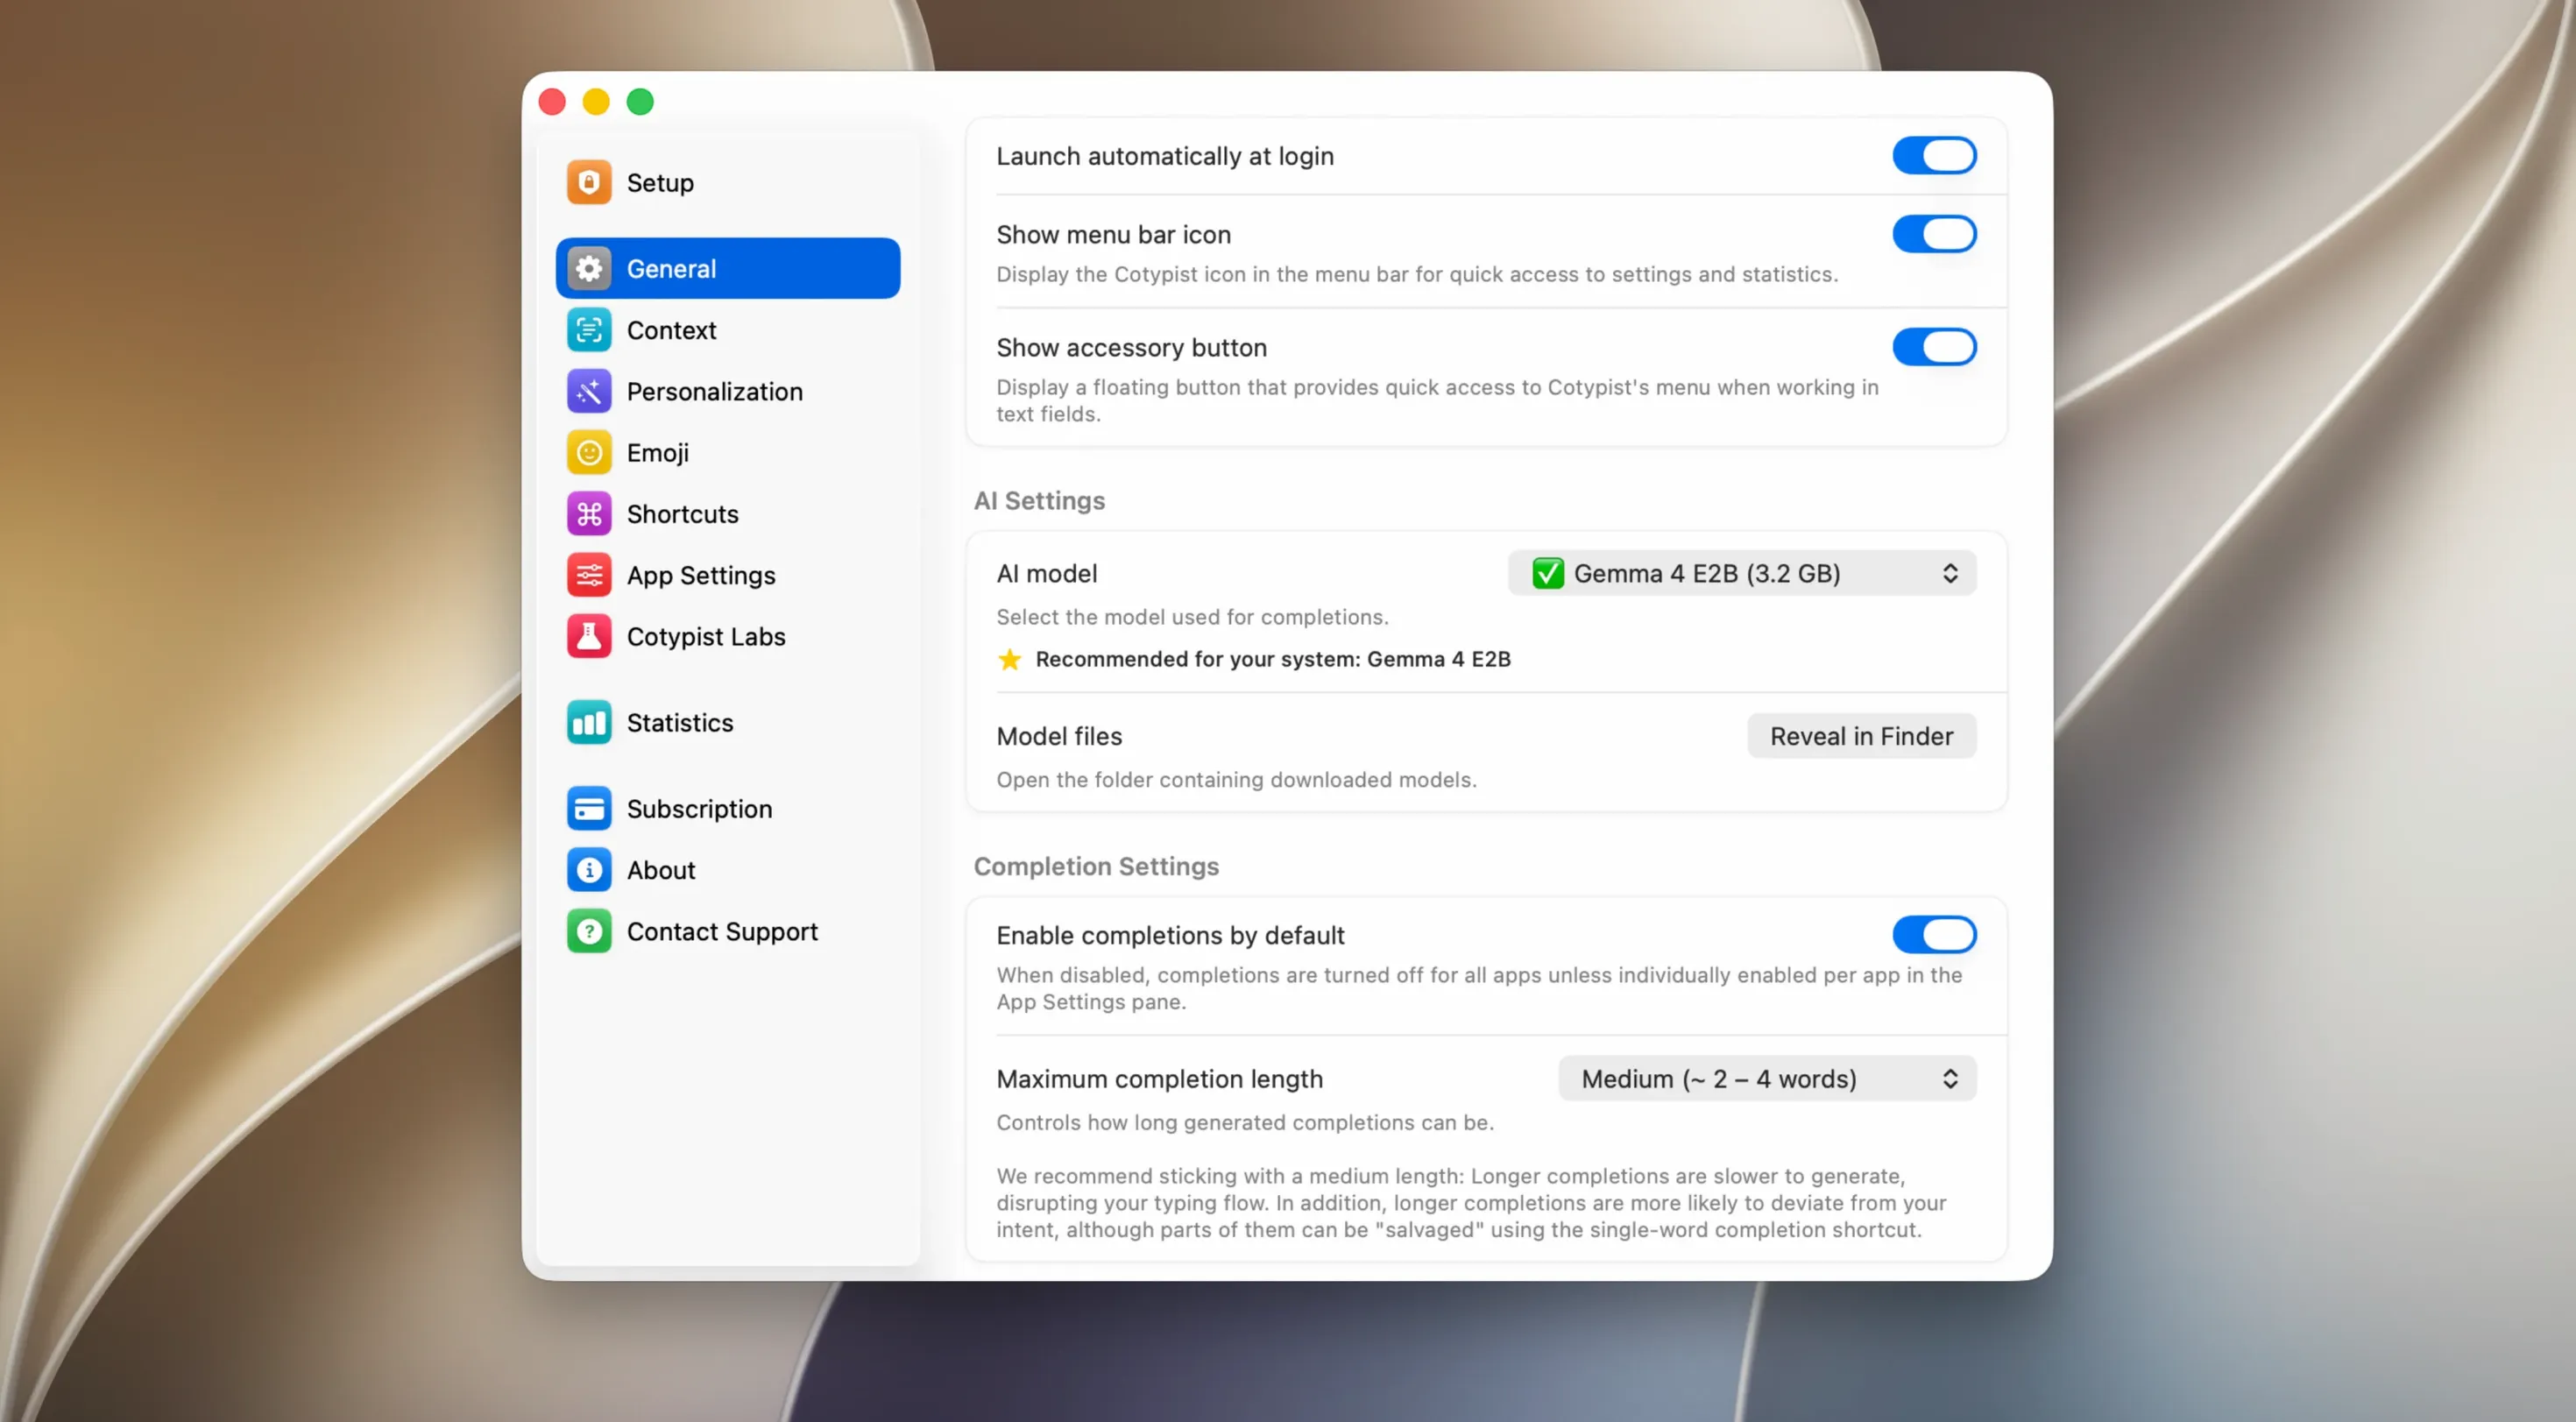Viewport: 2576px width, 1422px height.
Task: Select the Cotypist Labs tab label
Action: click(705, 637)
